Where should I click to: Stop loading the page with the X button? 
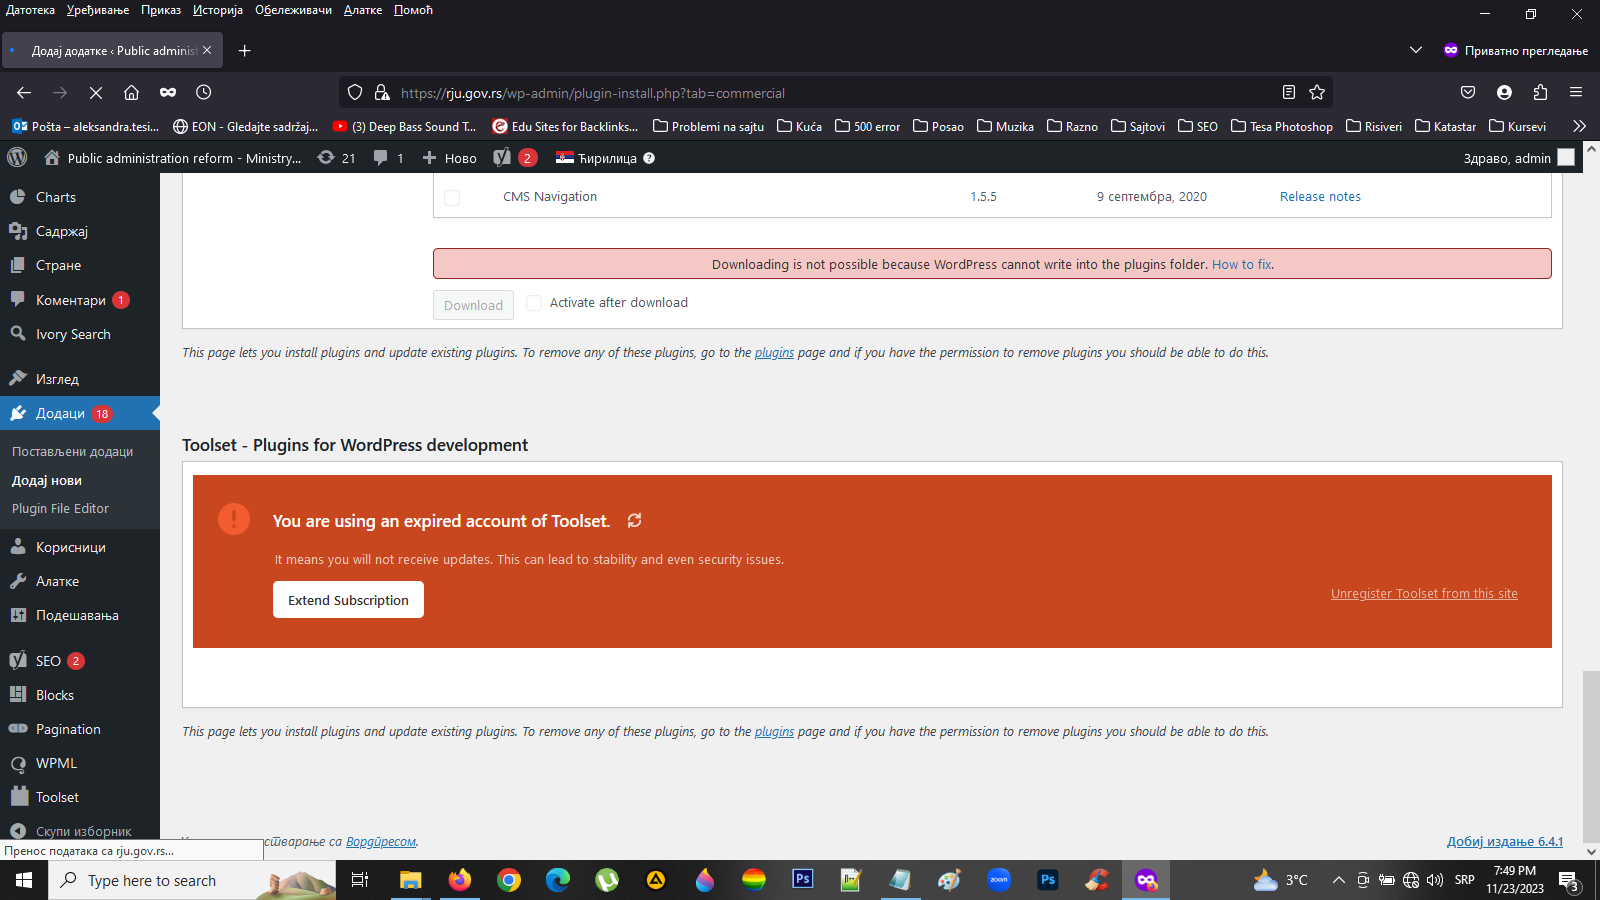pyautogui.click(x=96, y=93)
